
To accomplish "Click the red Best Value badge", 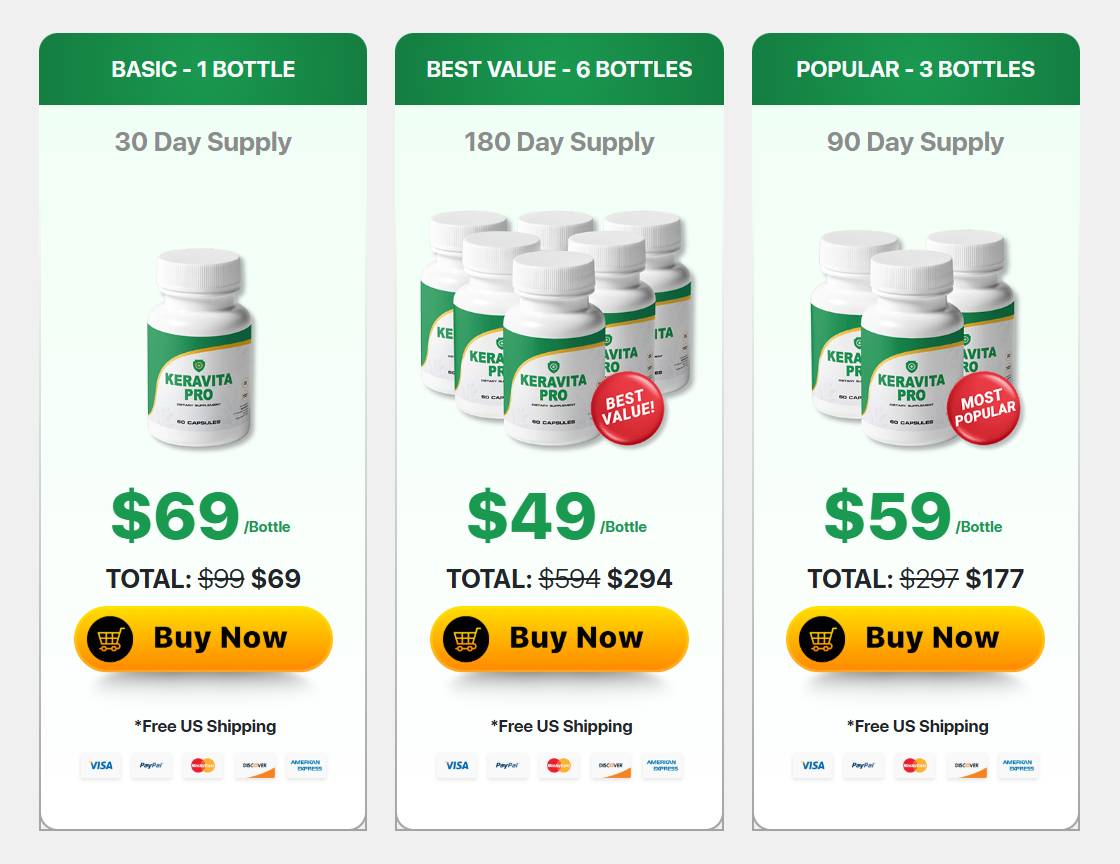I will tap(628, 408).
